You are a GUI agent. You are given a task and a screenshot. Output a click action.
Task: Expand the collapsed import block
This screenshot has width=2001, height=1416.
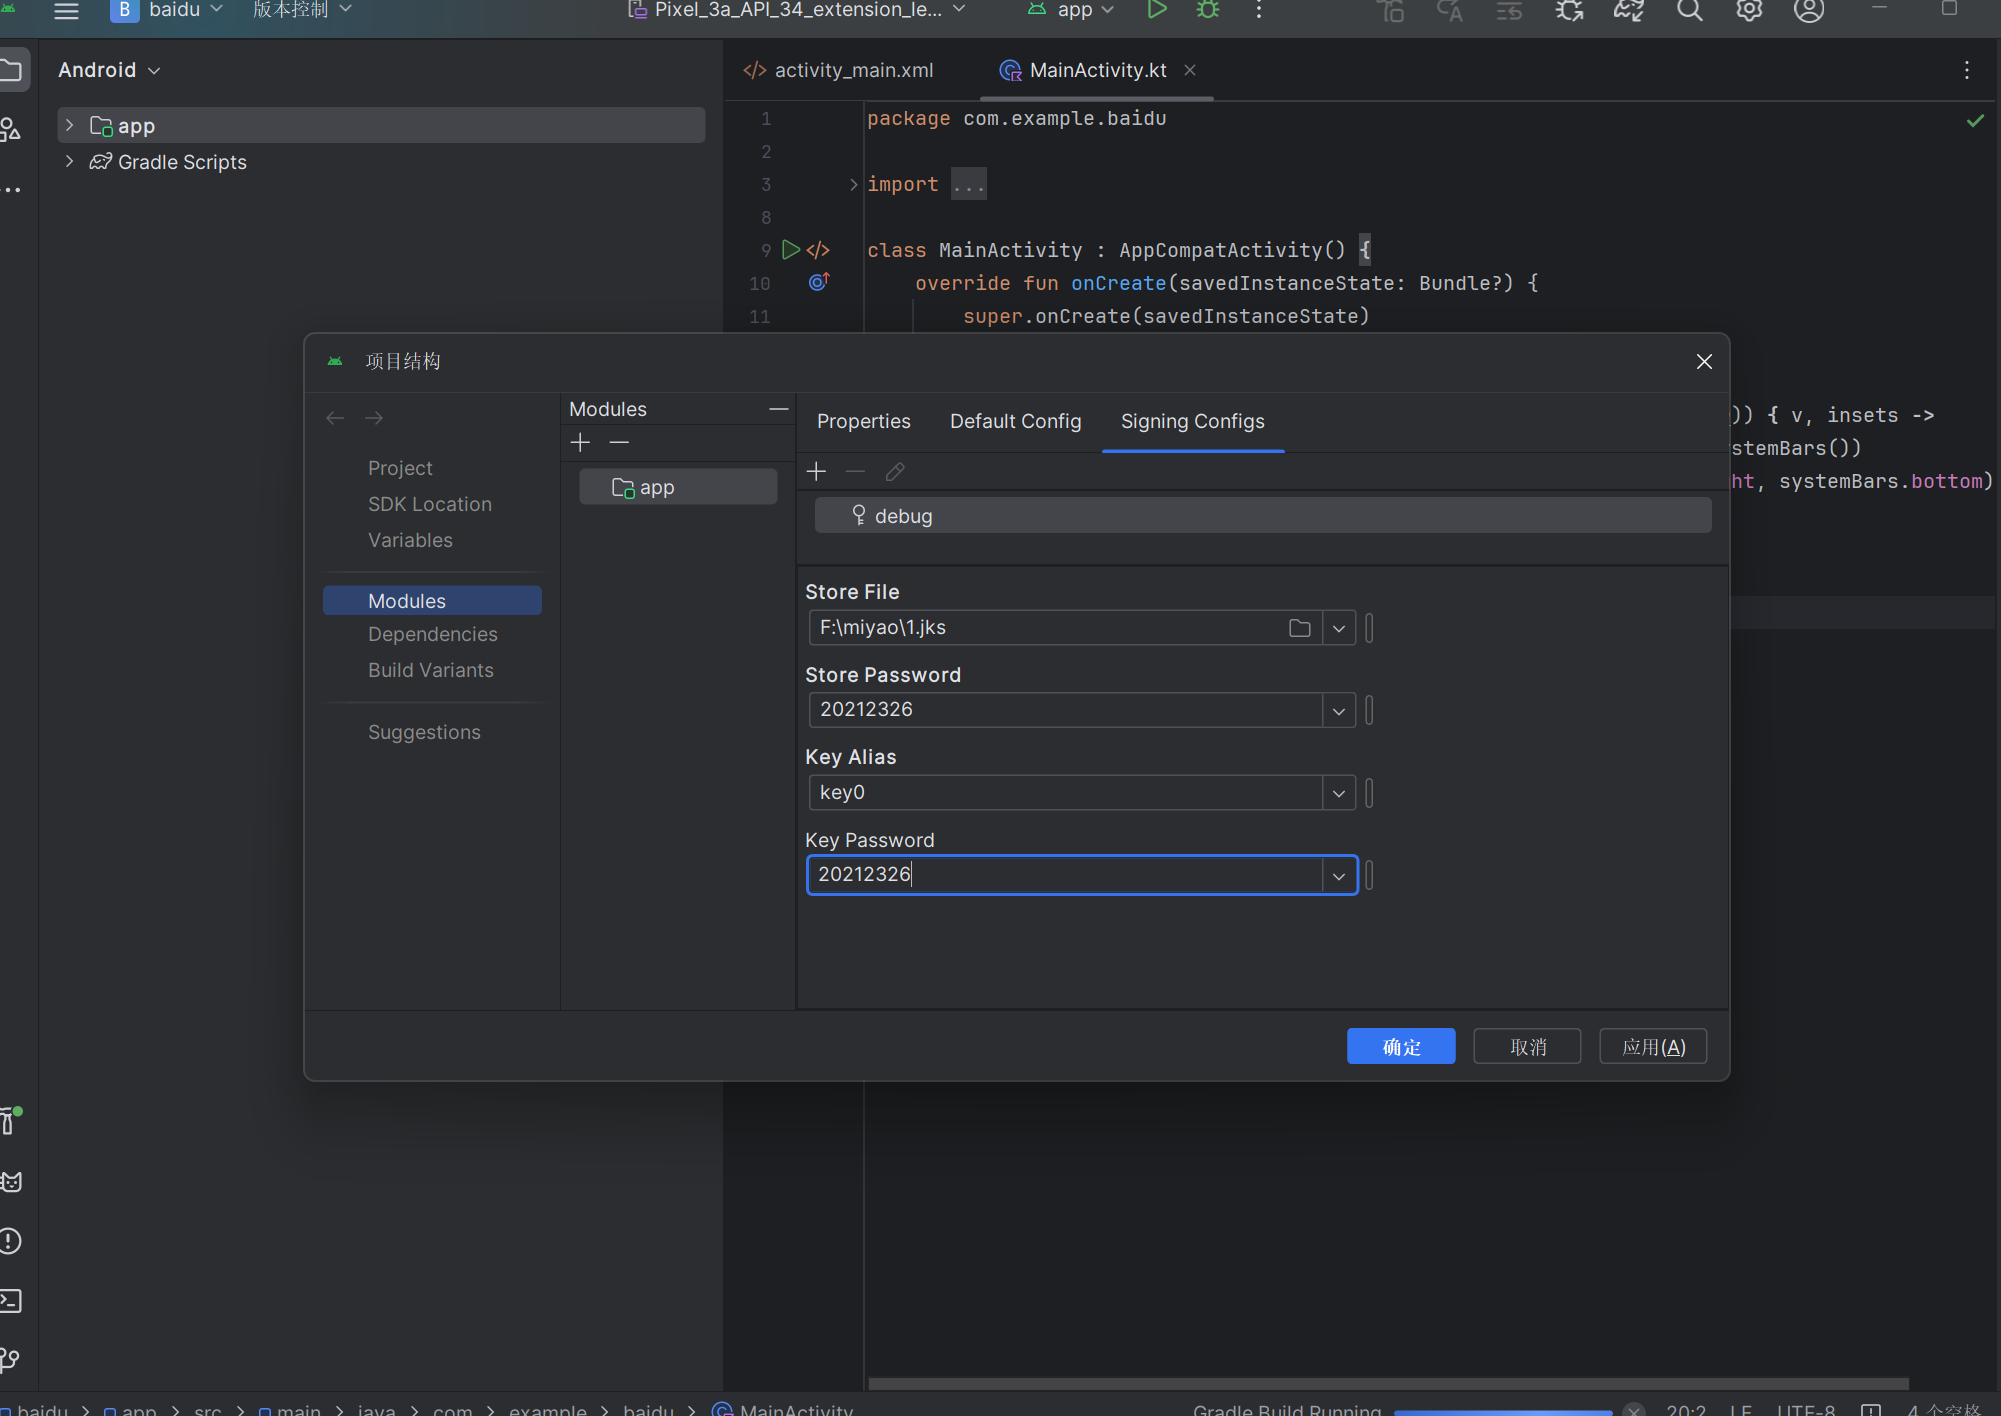click(853, 184)
